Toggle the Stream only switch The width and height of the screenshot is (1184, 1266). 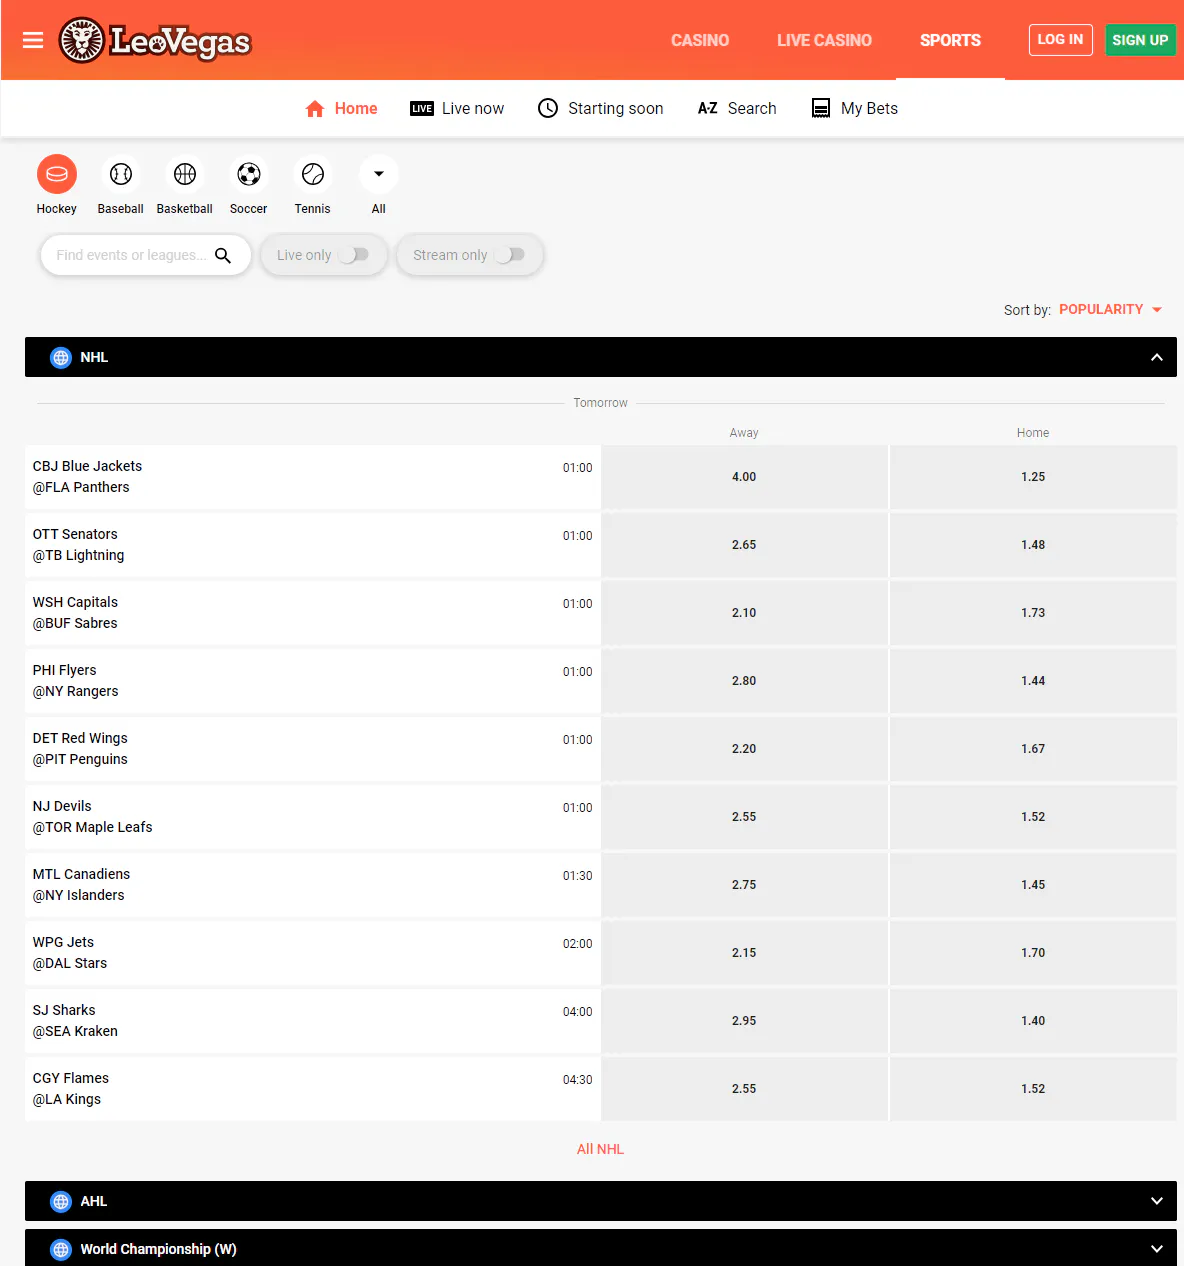(x=509, y=255)
